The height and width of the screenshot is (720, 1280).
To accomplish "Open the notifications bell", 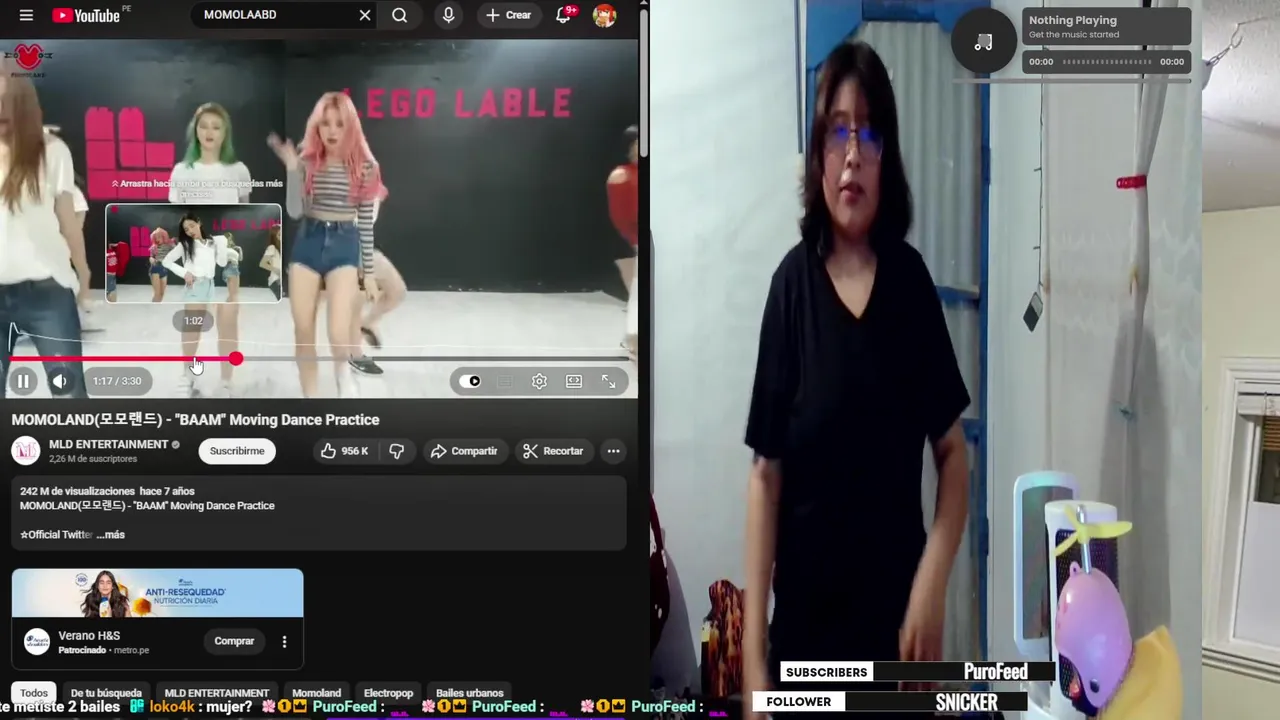I will [x=564, y=15].
